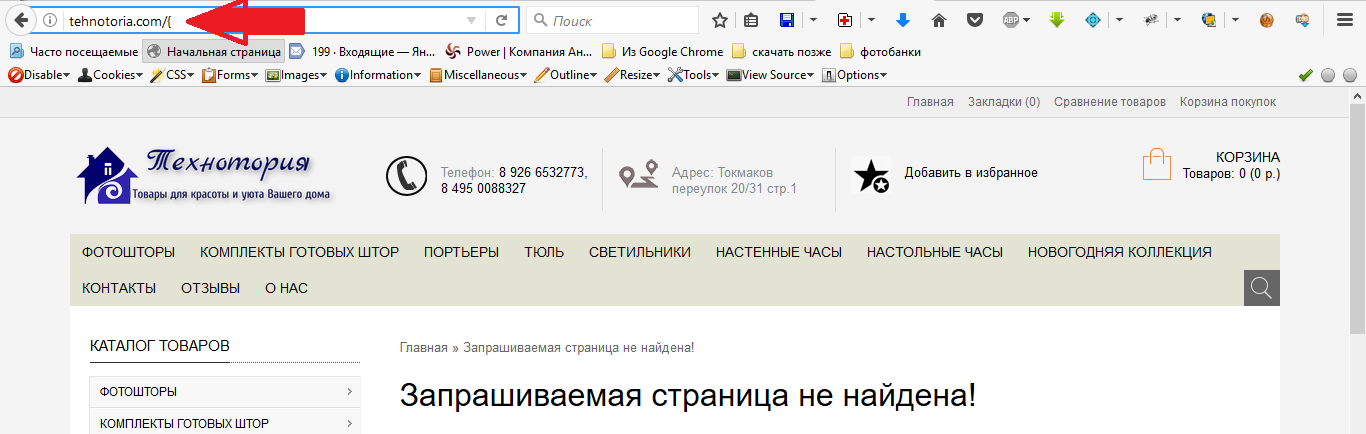Viewport: 1366px width, 434px height.
Task: Expand the dropdown beside the blue diamond icon
Action: 1119,20
